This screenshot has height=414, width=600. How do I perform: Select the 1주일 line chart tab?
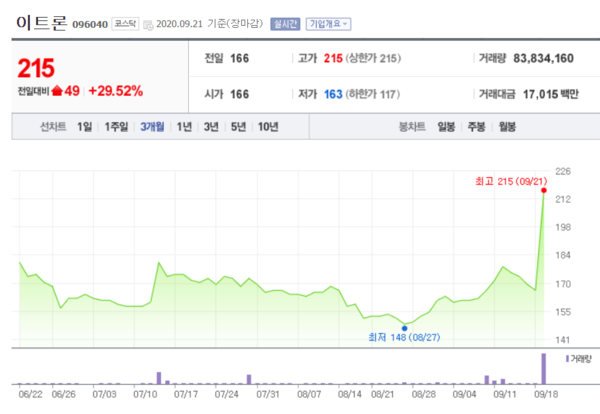coord(116,127)
